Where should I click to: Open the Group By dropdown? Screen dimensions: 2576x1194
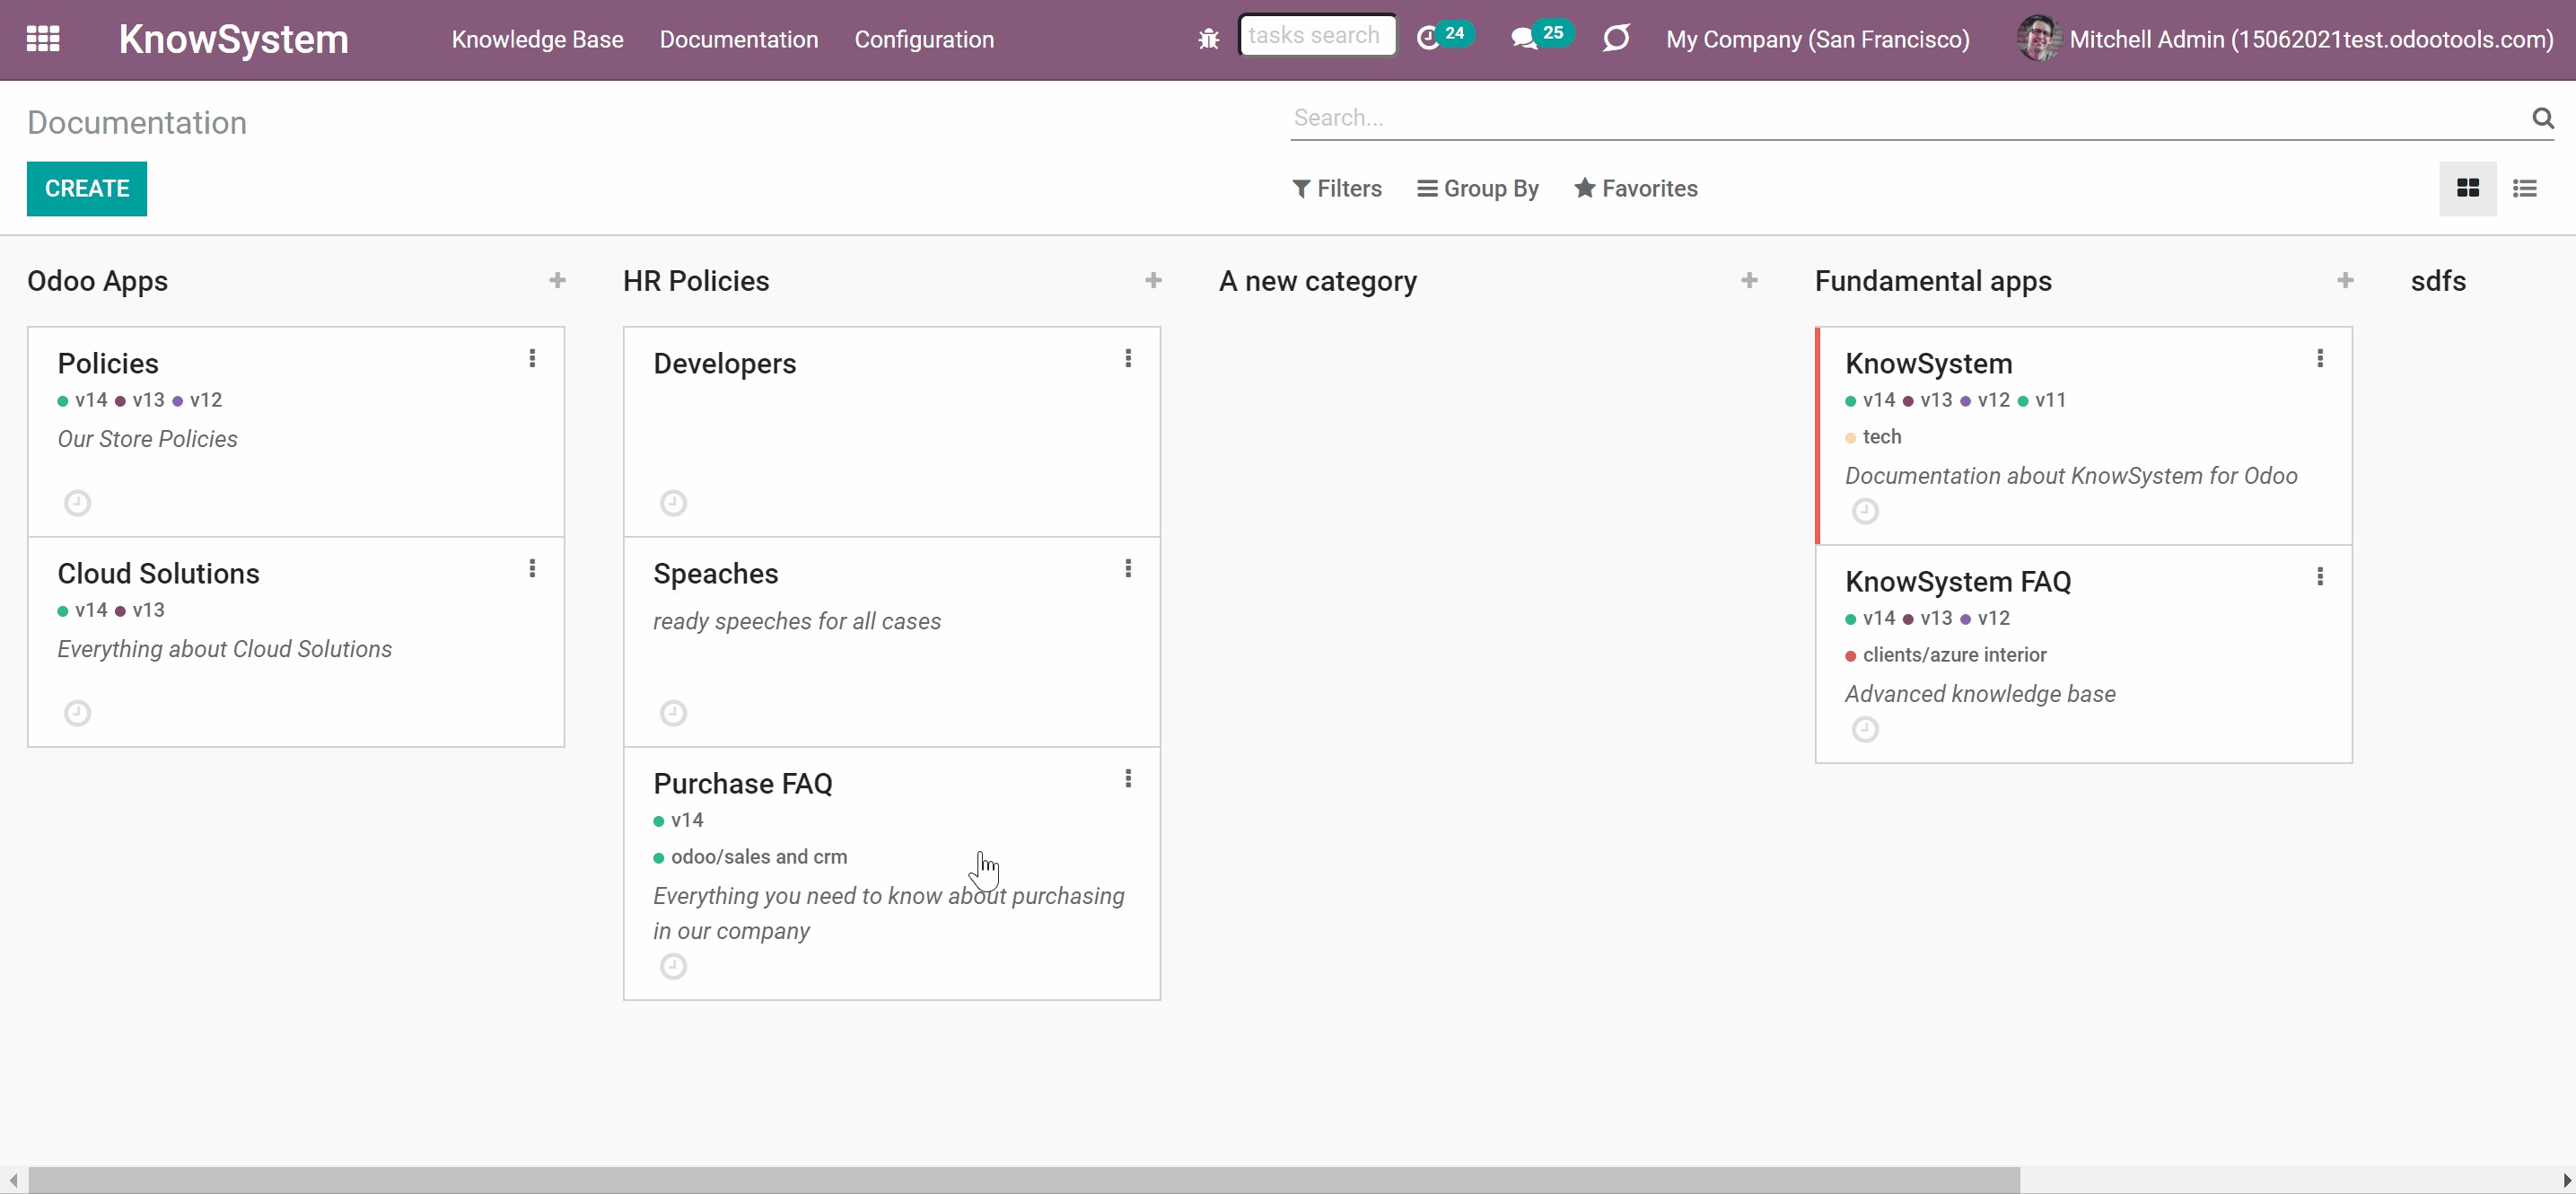(1478, 188)
